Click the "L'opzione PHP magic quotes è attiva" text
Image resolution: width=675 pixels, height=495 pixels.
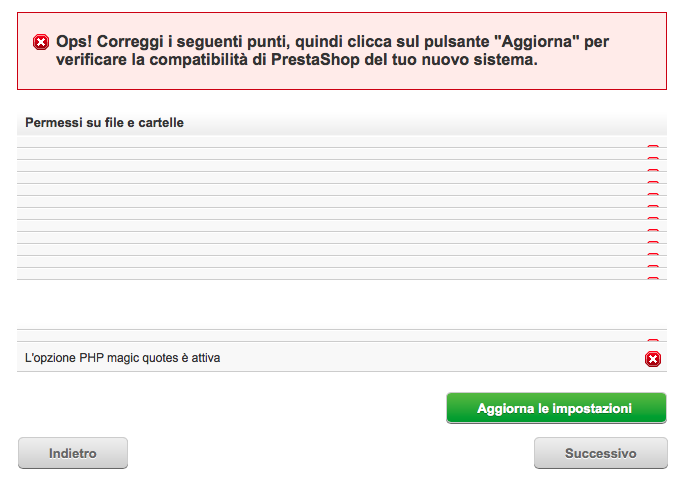pos(122,357)
